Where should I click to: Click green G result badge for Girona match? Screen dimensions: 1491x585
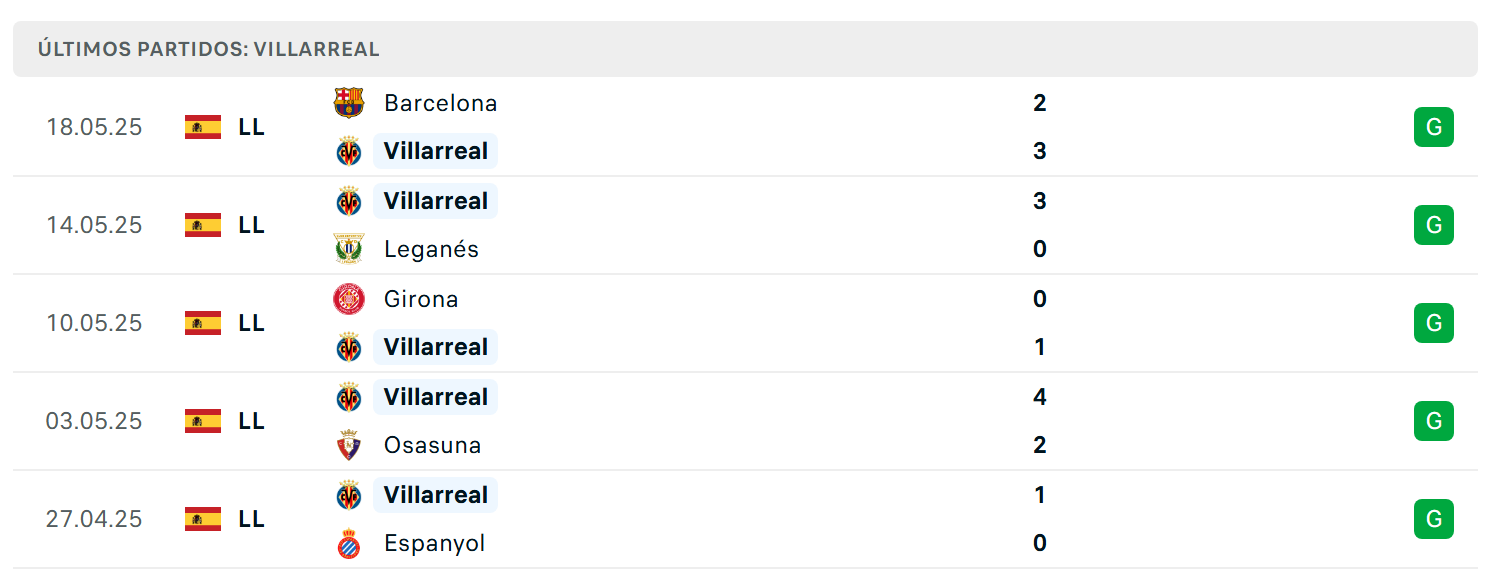point(1434,323)
